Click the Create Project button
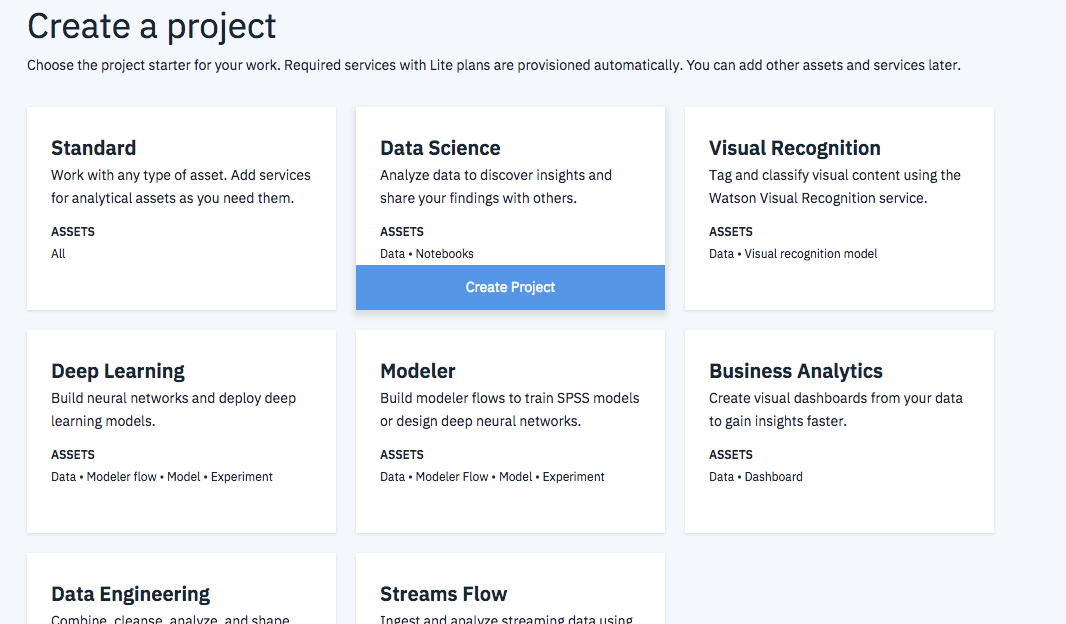Viewport: 1066px width, 624px height. pyautogui.click(x=510, y=287)
